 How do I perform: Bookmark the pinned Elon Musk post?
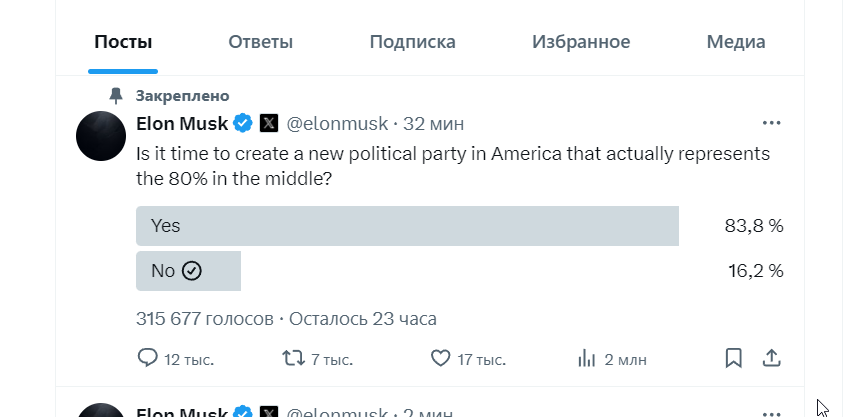pyautogui.click(x=733, y=358)
